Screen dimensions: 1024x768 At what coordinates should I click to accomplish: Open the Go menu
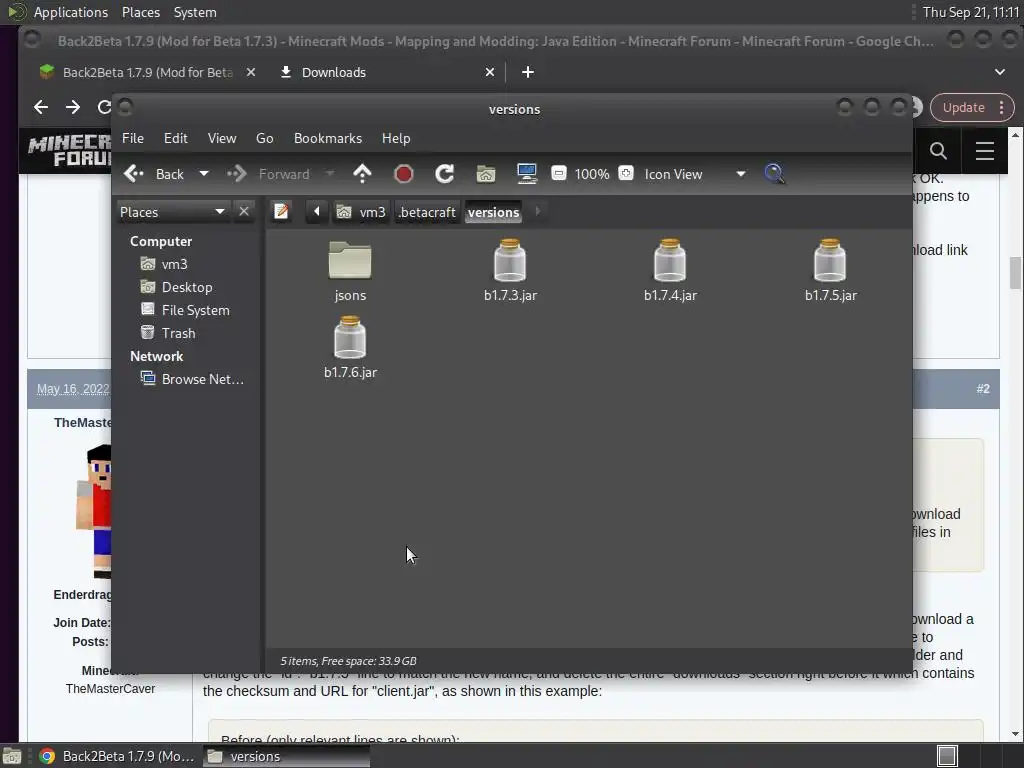pos(264,138)
